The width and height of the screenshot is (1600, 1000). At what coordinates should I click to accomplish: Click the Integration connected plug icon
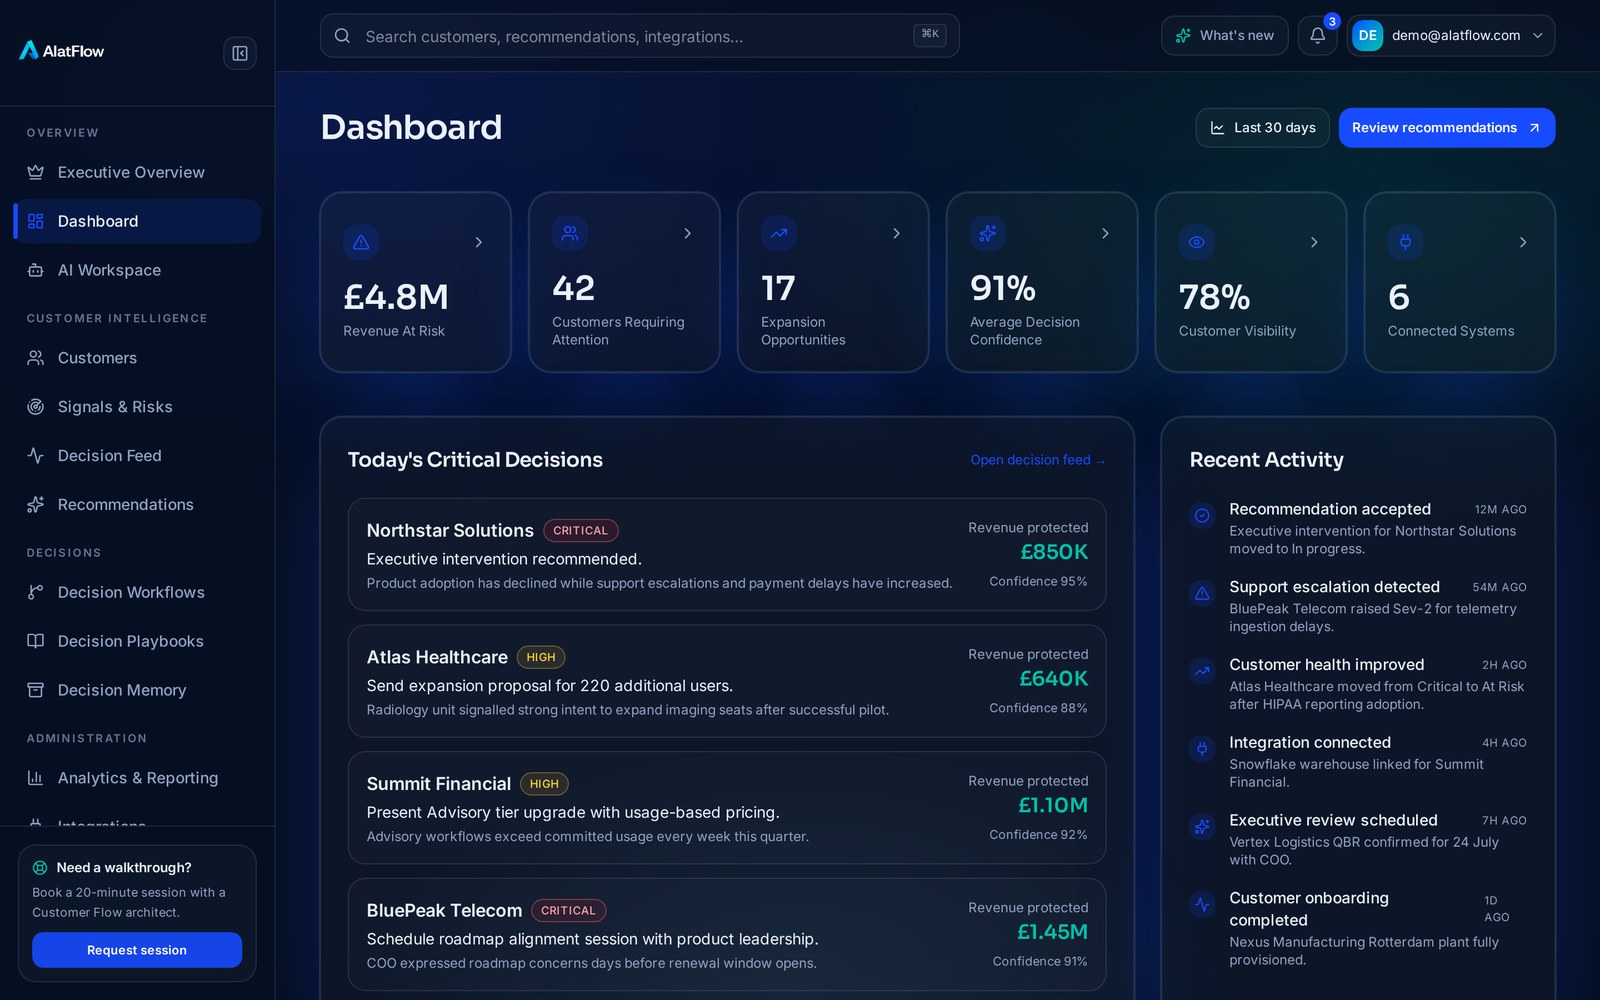1203,749
